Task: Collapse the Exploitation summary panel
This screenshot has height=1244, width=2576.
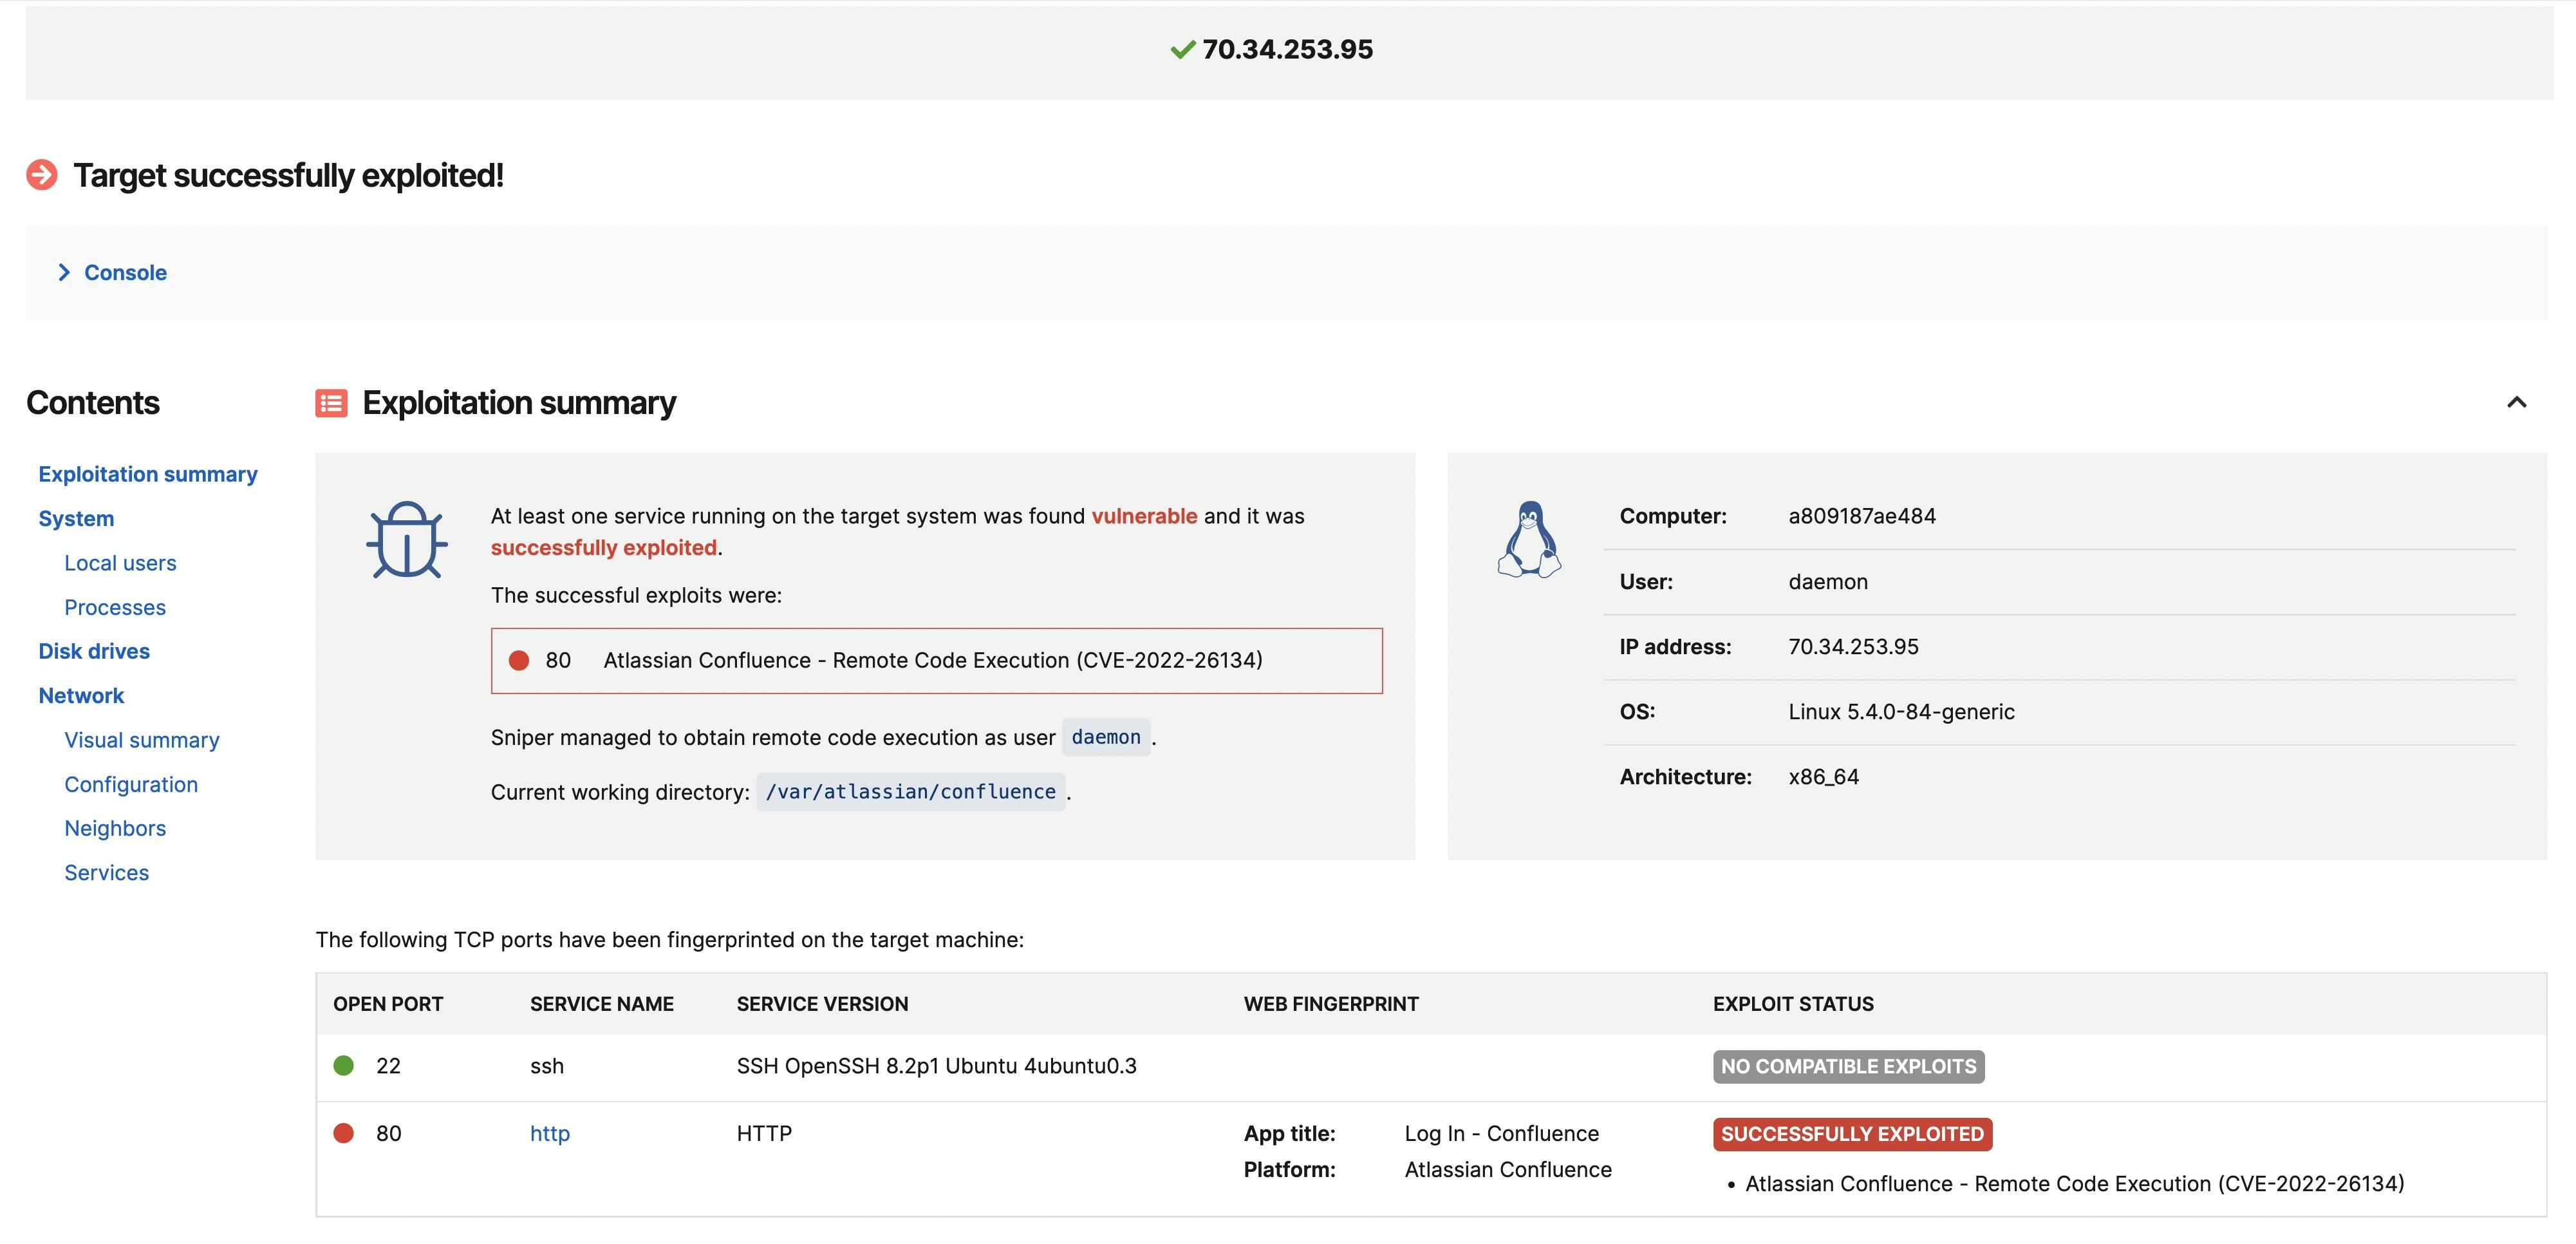Action: (2517, 401)
